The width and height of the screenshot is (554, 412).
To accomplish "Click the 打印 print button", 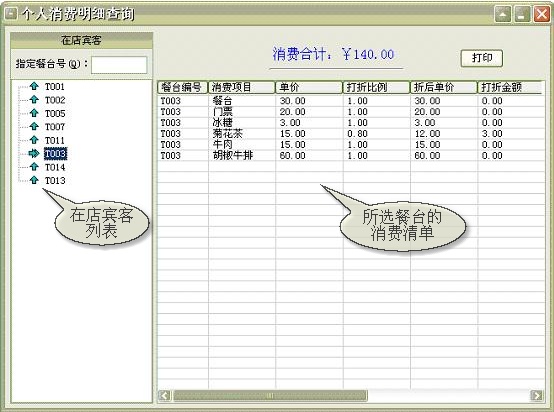I will tap(482, 58).
